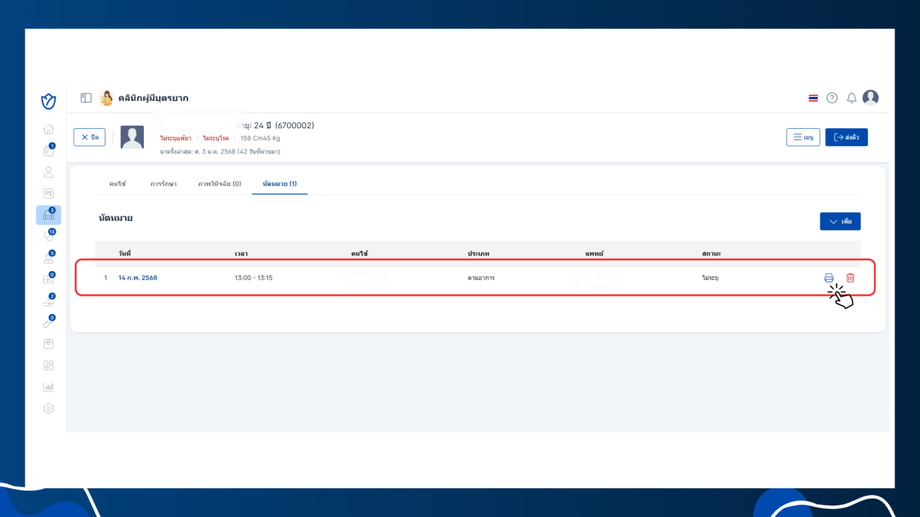Go to the home sidebar icon

[x=49, y=129]
